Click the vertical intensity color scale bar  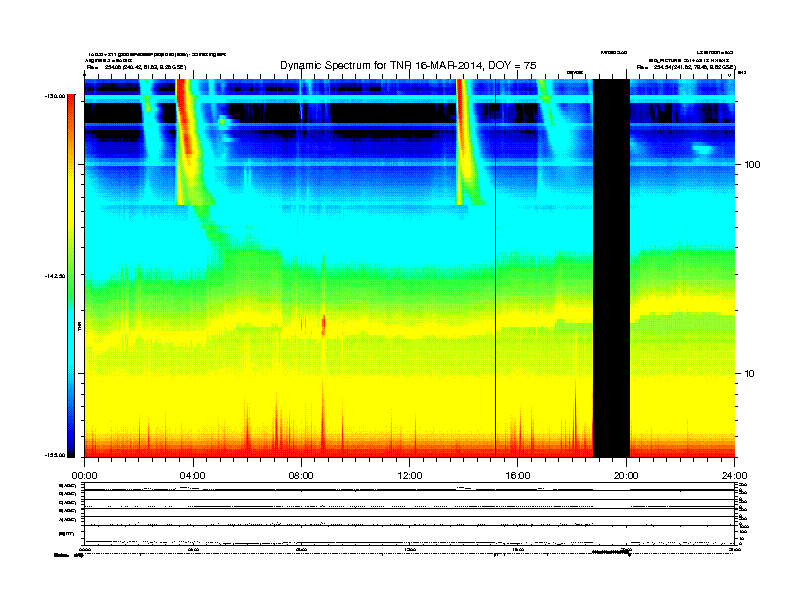tap(71, 276)
